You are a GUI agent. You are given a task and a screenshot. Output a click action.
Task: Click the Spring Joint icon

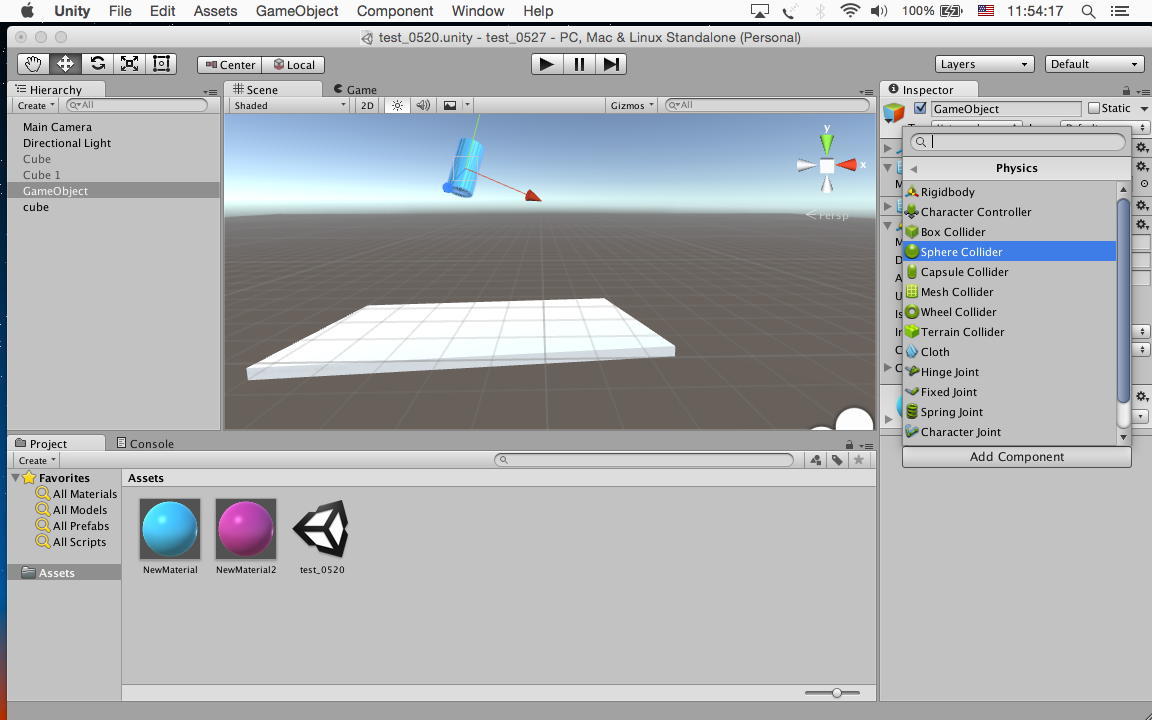[912, 411]
